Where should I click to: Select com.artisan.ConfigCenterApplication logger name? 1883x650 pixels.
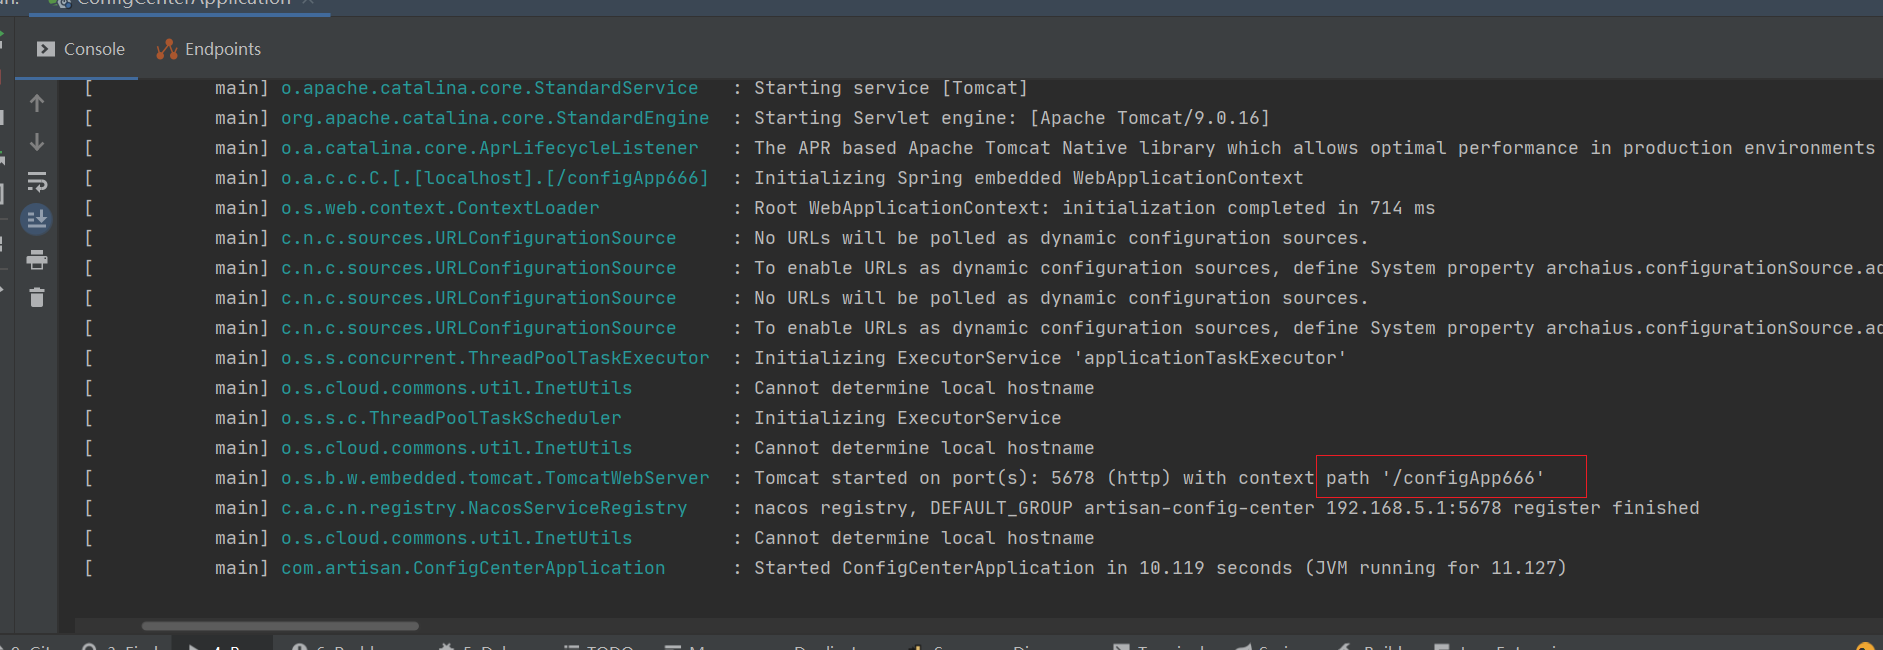(473, 568)
